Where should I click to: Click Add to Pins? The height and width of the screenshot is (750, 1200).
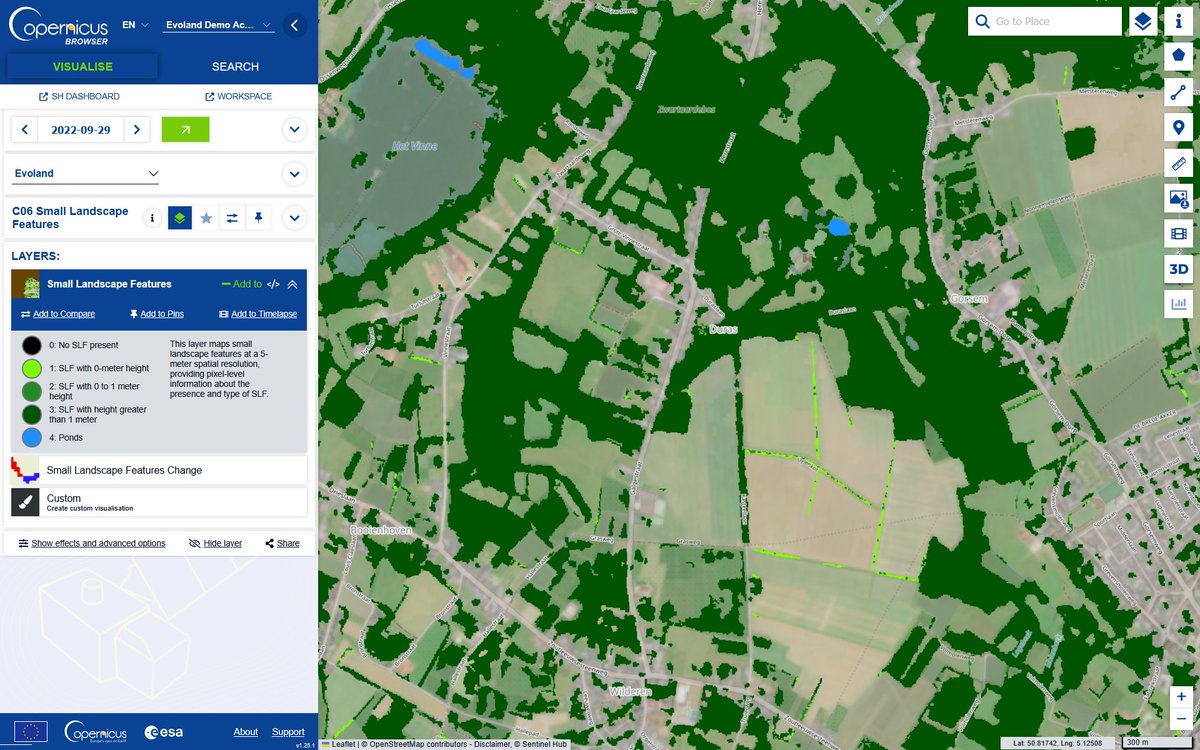point(157,314)
